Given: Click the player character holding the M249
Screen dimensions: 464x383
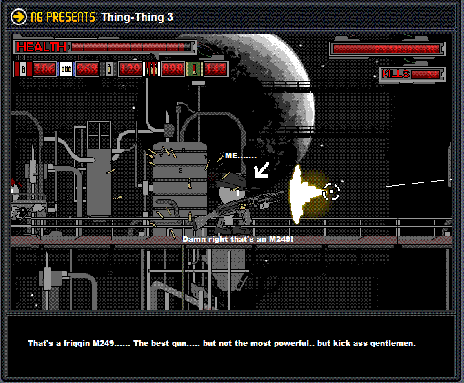Looking at the screenshot, I should click(235, 204).
